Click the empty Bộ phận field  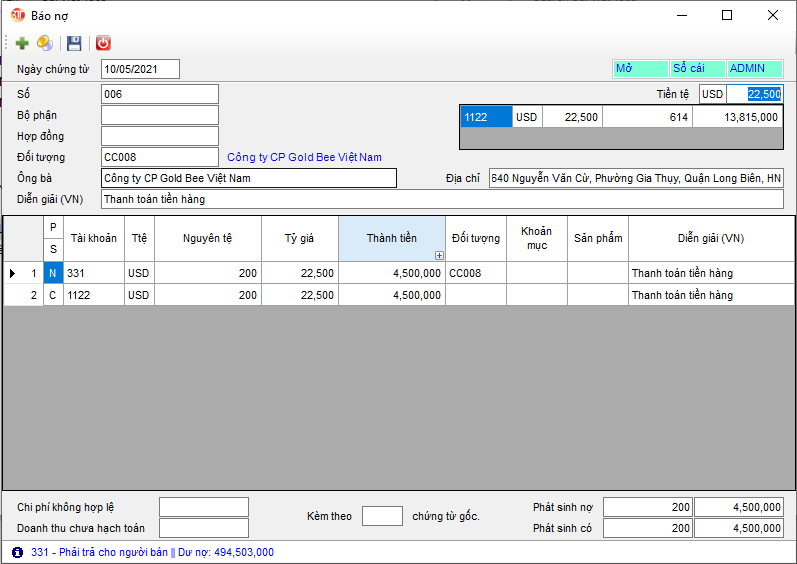point(159,115)
